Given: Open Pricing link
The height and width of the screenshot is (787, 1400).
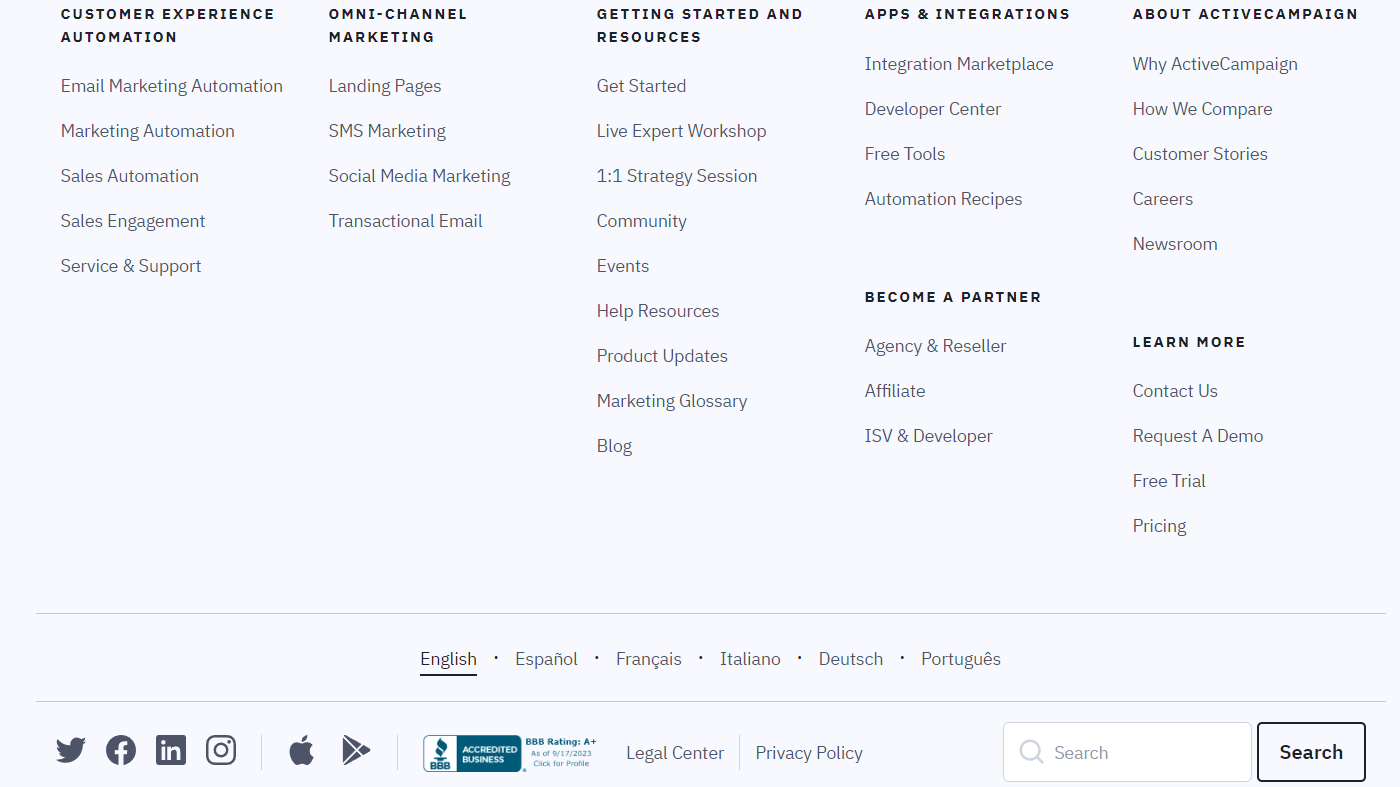Looking at the screenshot, I should (x=1160, y=526).
